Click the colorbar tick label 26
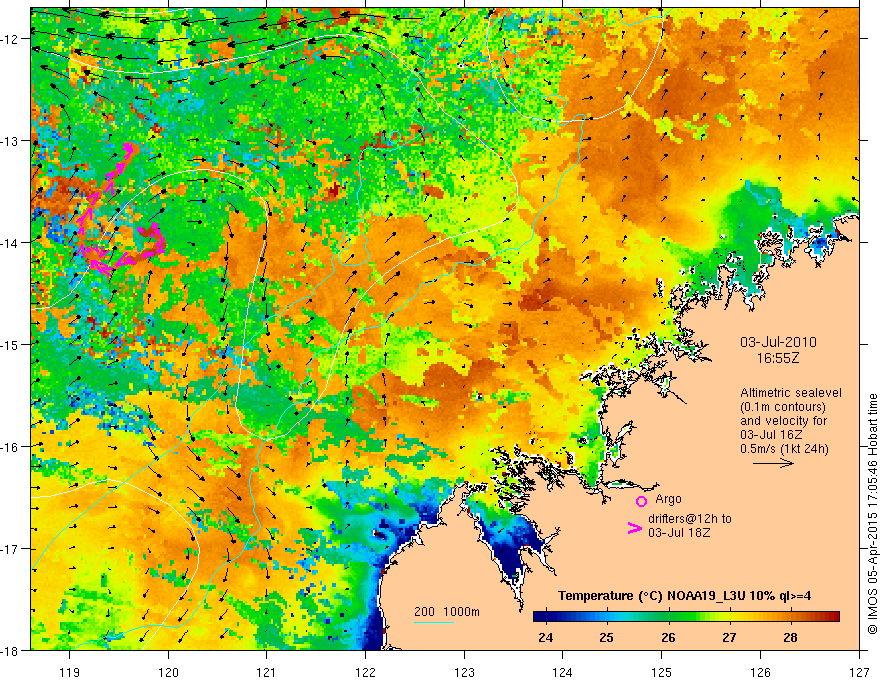This screenshot has width=880, height=680. (x=668, y=637)
